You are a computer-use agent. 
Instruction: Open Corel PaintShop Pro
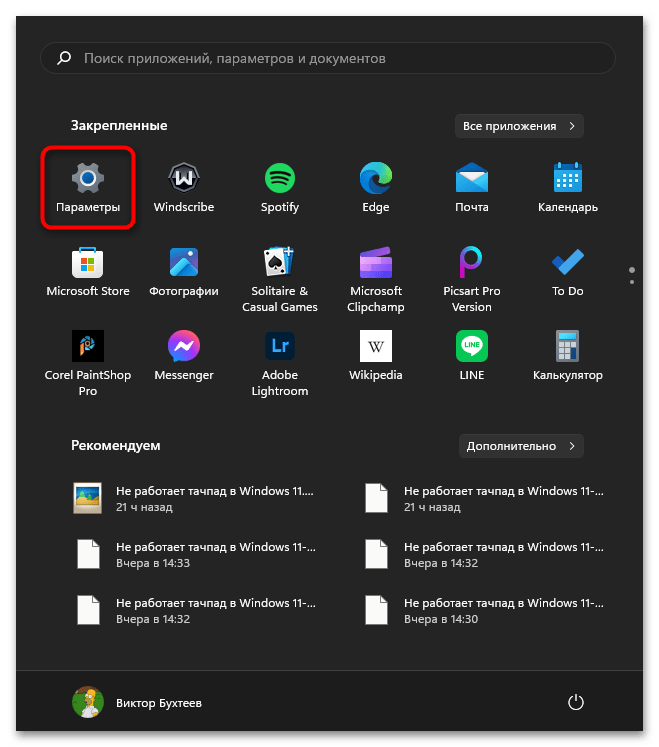(88, 363)
